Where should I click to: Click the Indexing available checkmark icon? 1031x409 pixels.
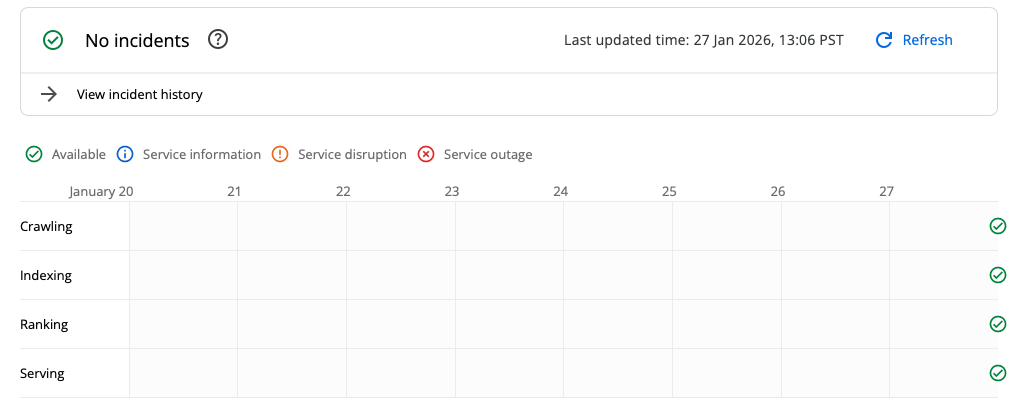click(997, 275)
